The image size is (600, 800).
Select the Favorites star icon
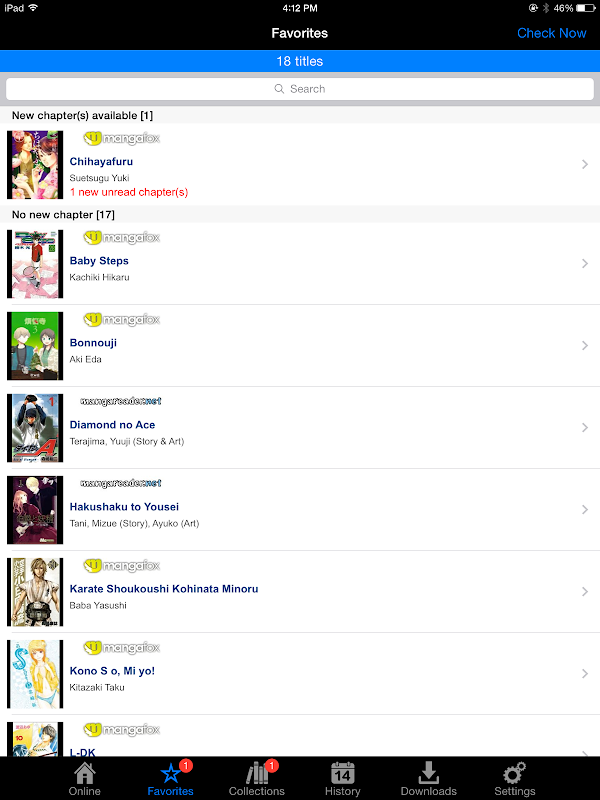[x=170, y=773]
